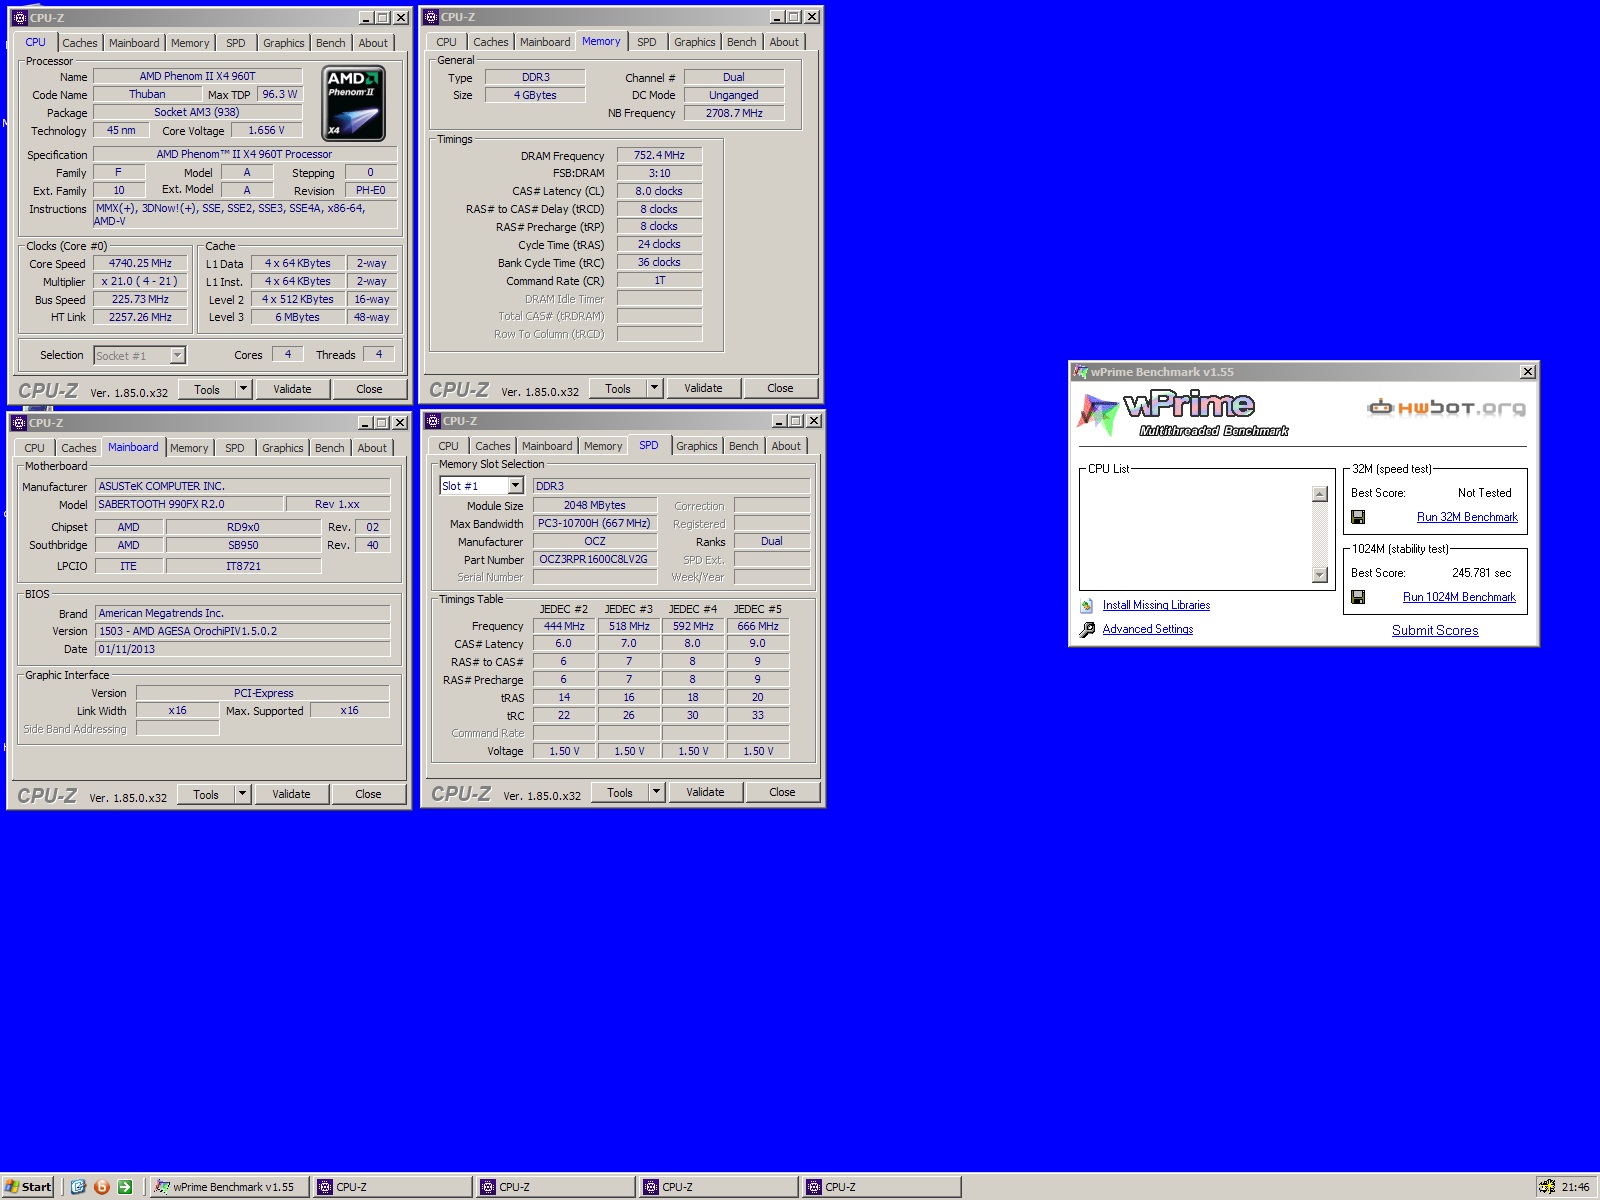Click the NB Frequency value 2708.7 MHz
The image size is (1600, 1200).
734,113
